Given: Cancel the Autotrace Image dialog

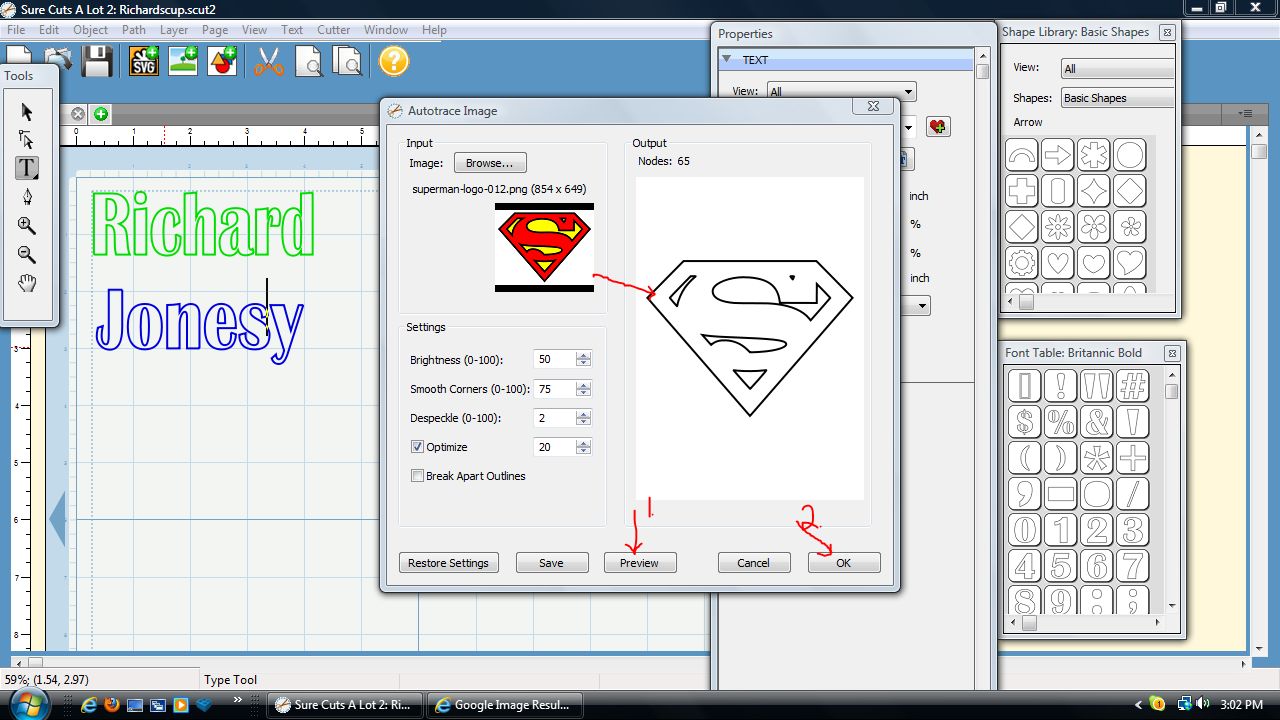Looking at the screenshot, I should pyautogui.click(x=753, y=563).
